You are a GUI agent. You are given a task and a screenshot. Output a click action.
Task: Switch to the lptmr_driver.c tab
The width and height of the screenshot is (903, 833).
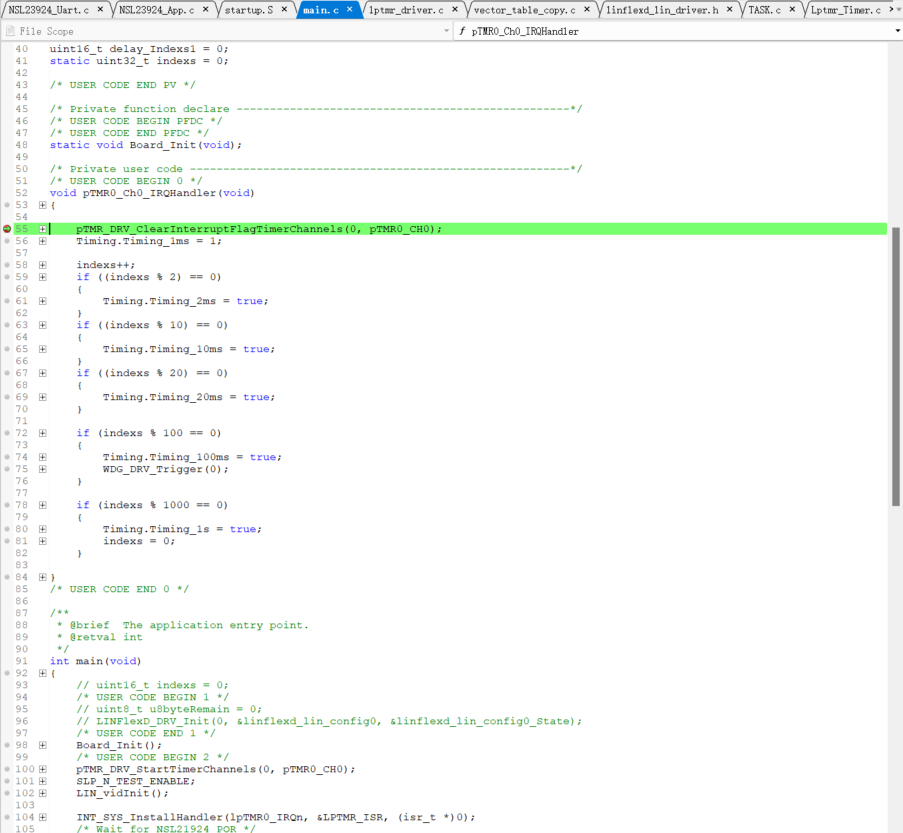(x=406, y=10)
